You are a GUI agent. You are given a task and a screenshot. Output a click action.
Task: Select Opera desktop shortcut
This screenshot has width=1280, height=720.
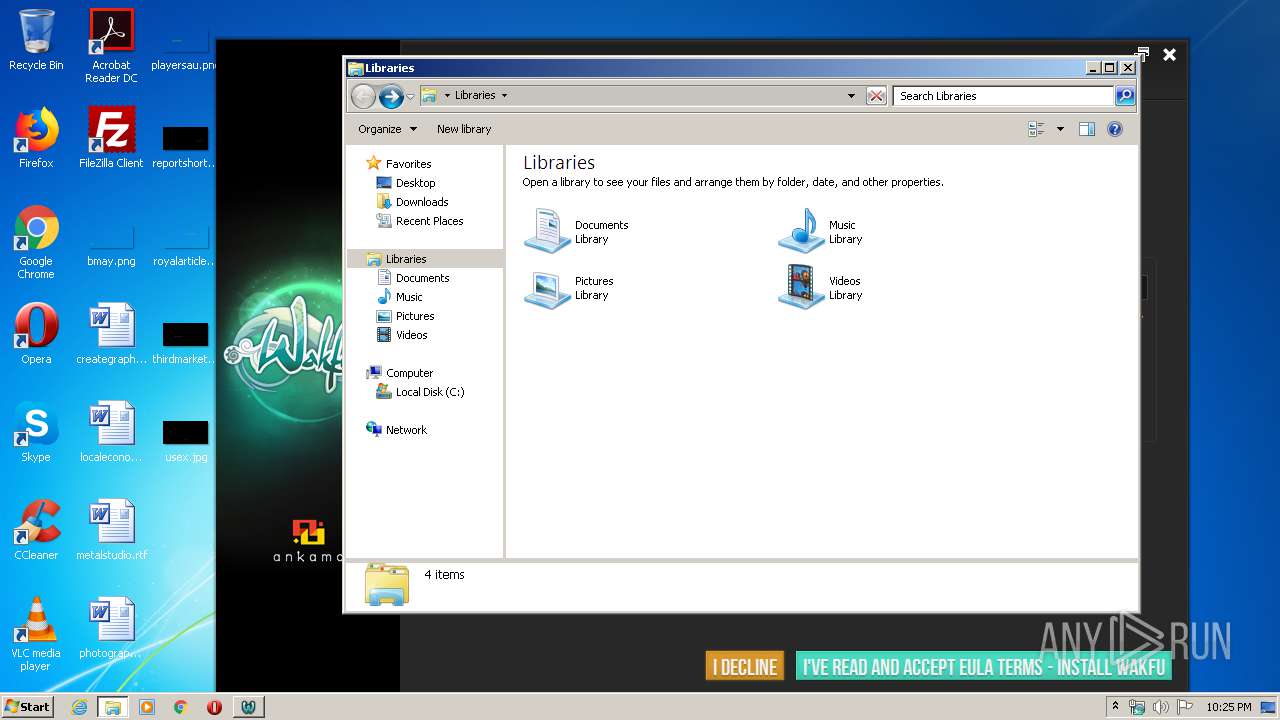[x=36, y=334]
